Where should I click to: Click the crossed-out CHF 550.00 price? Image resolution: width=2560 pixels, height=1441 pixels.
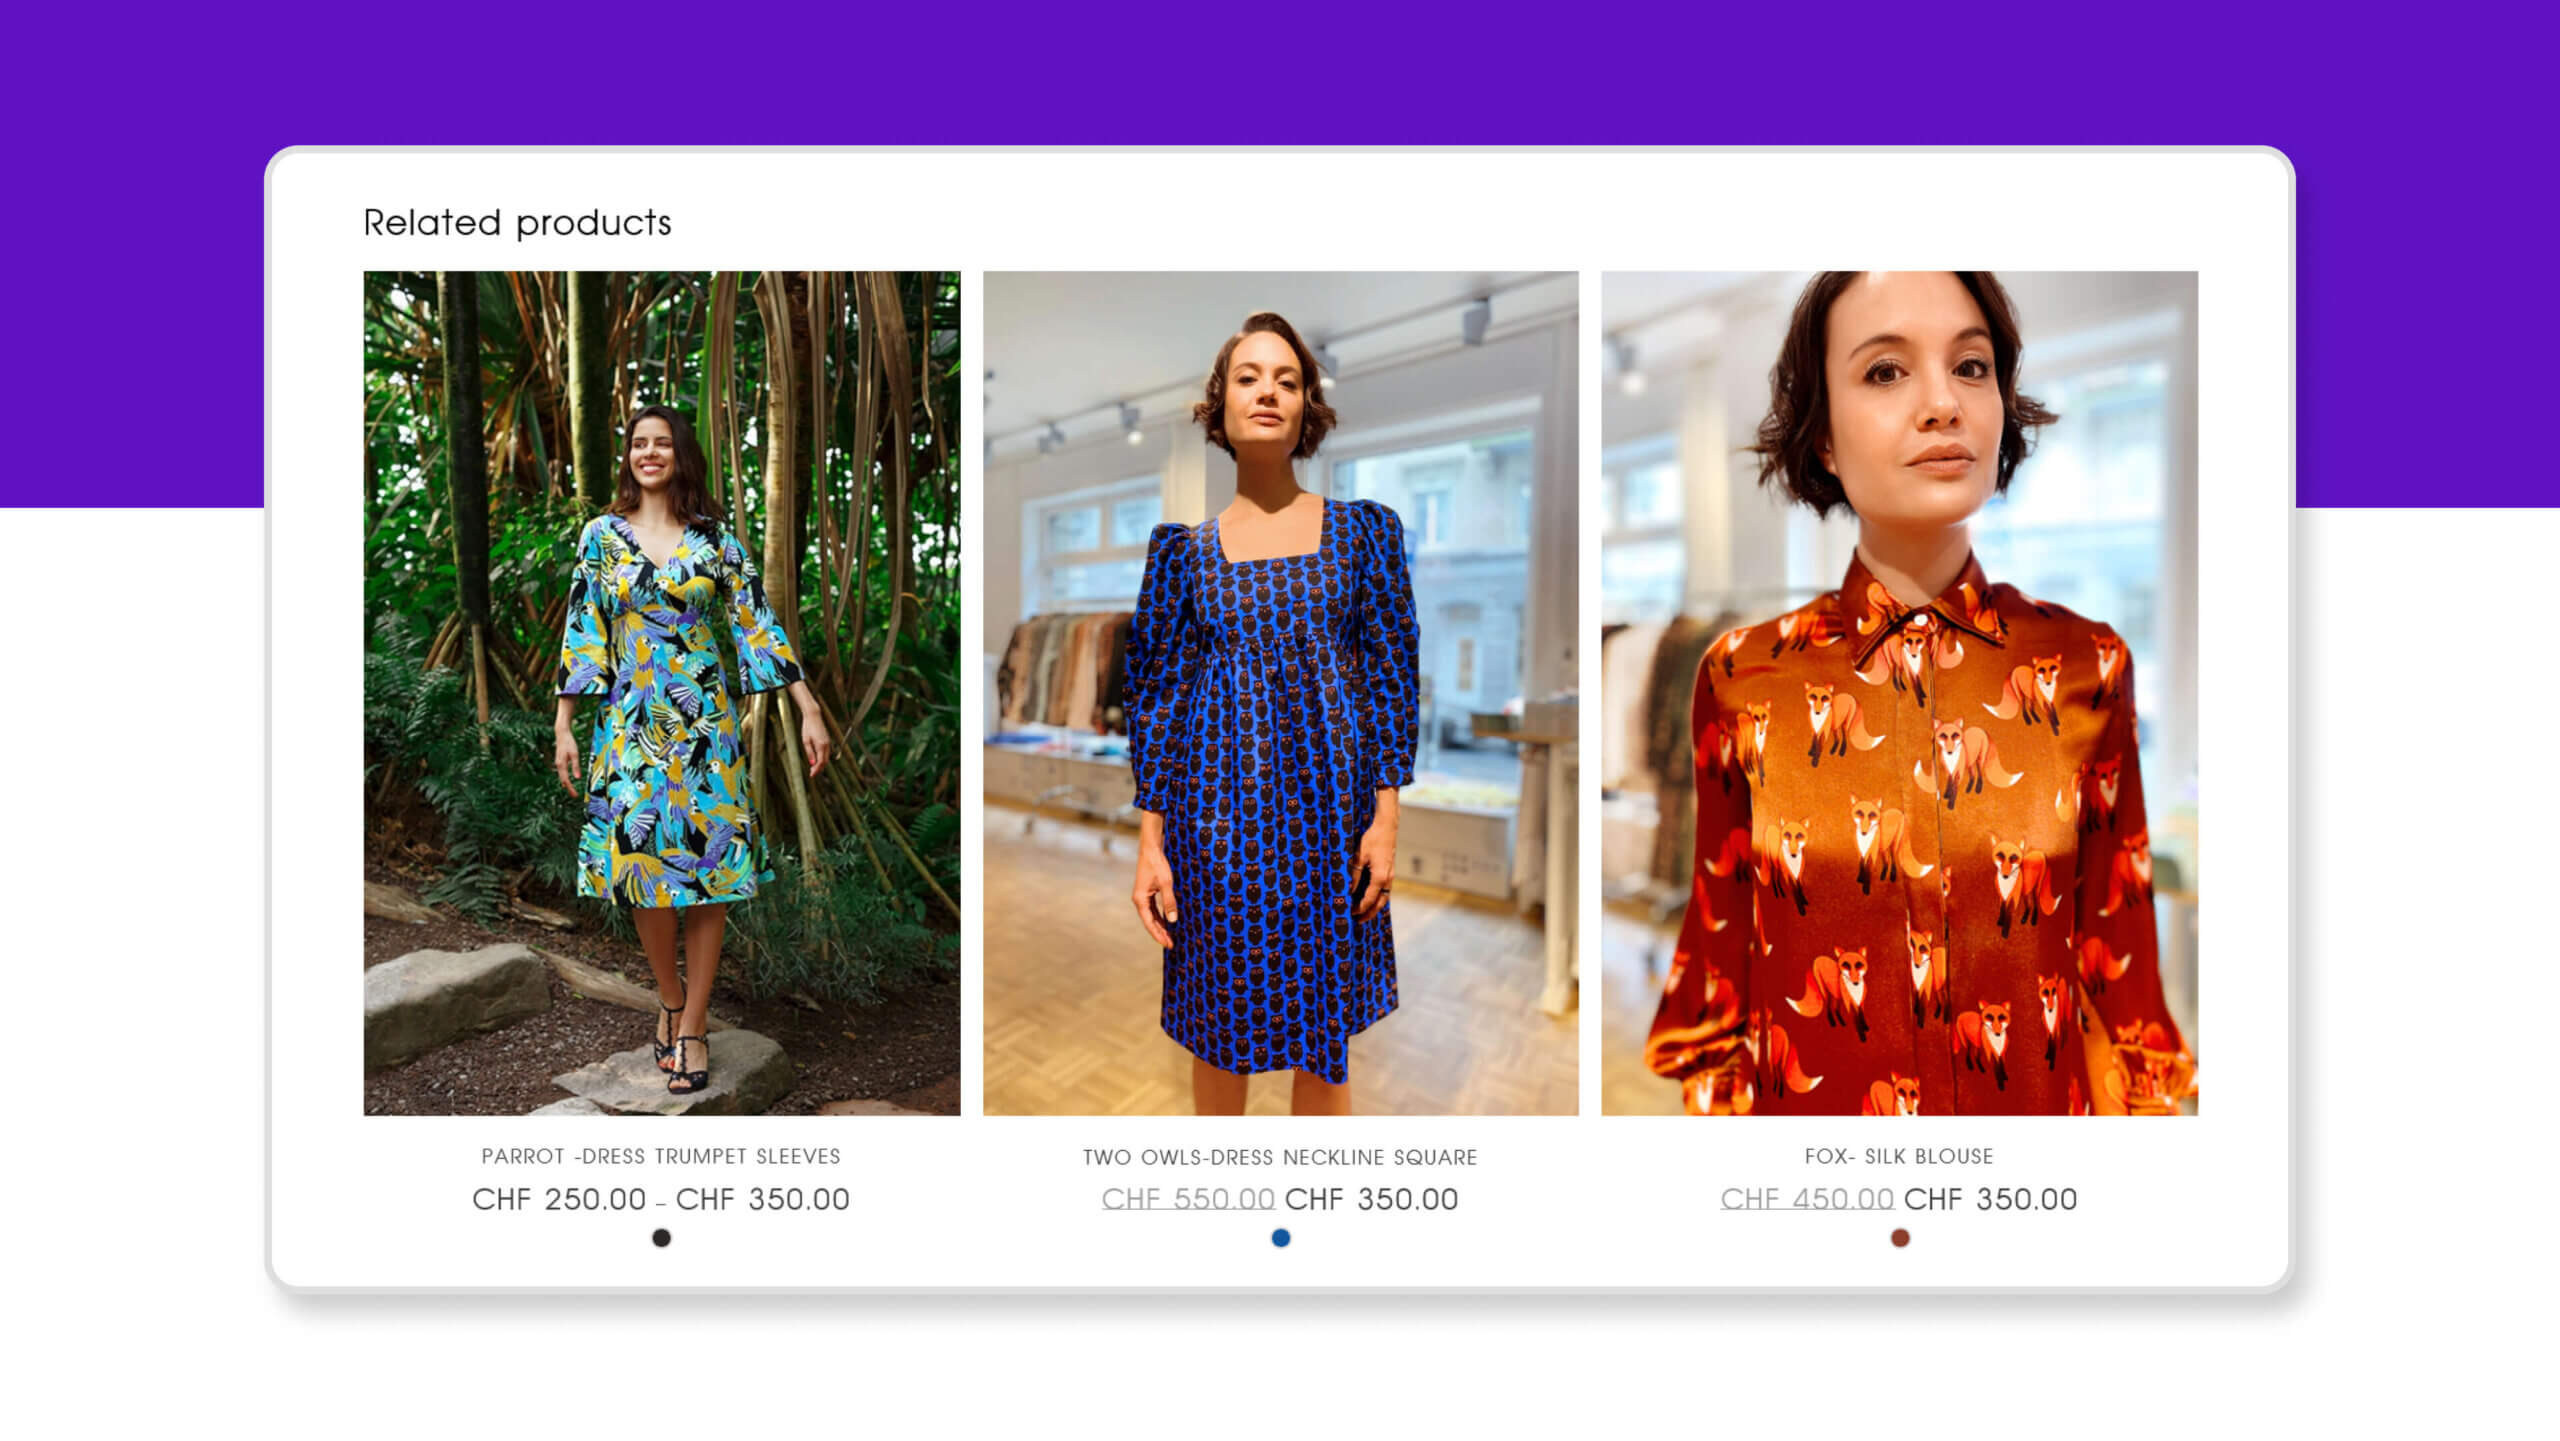coord(1188,1199)
